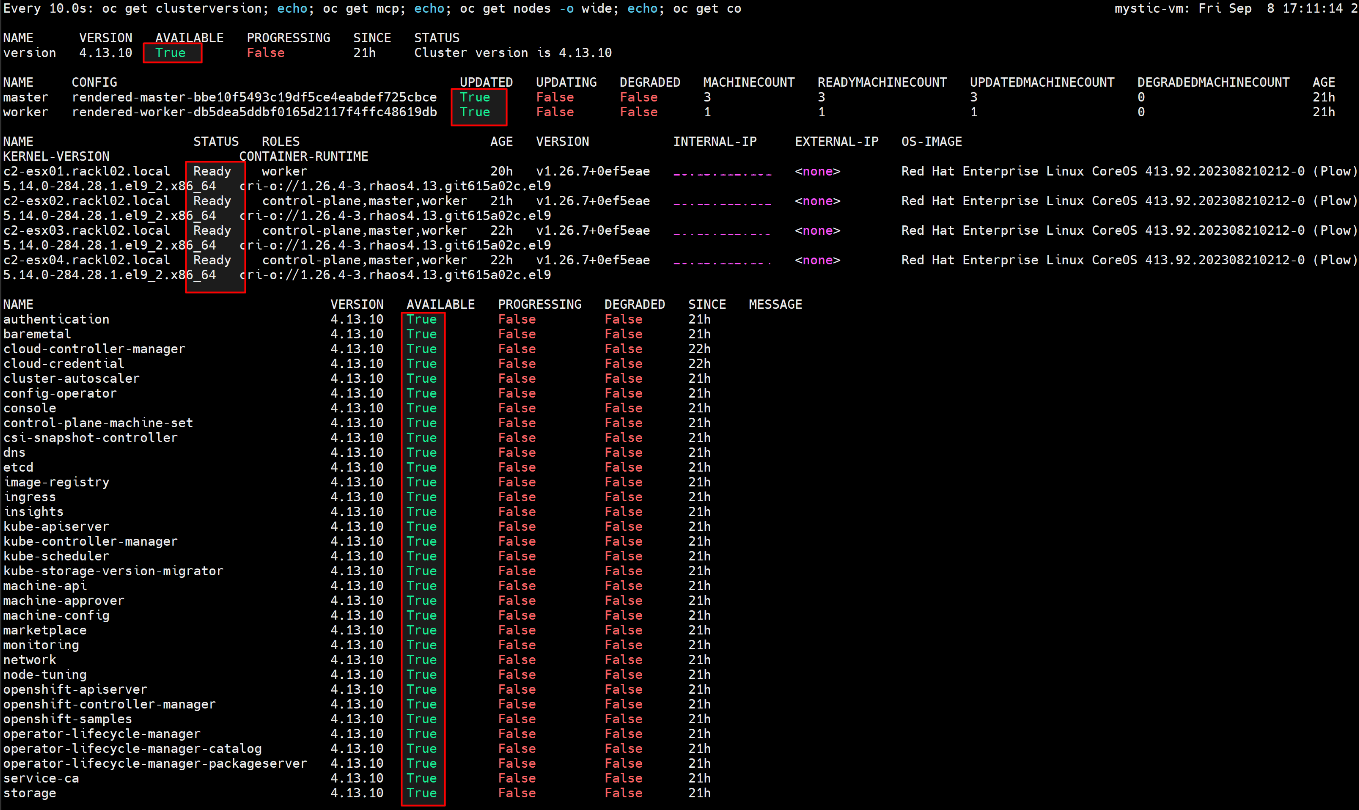
Task: Click the storage operator AVAILABLE True value
Action: 421,793
